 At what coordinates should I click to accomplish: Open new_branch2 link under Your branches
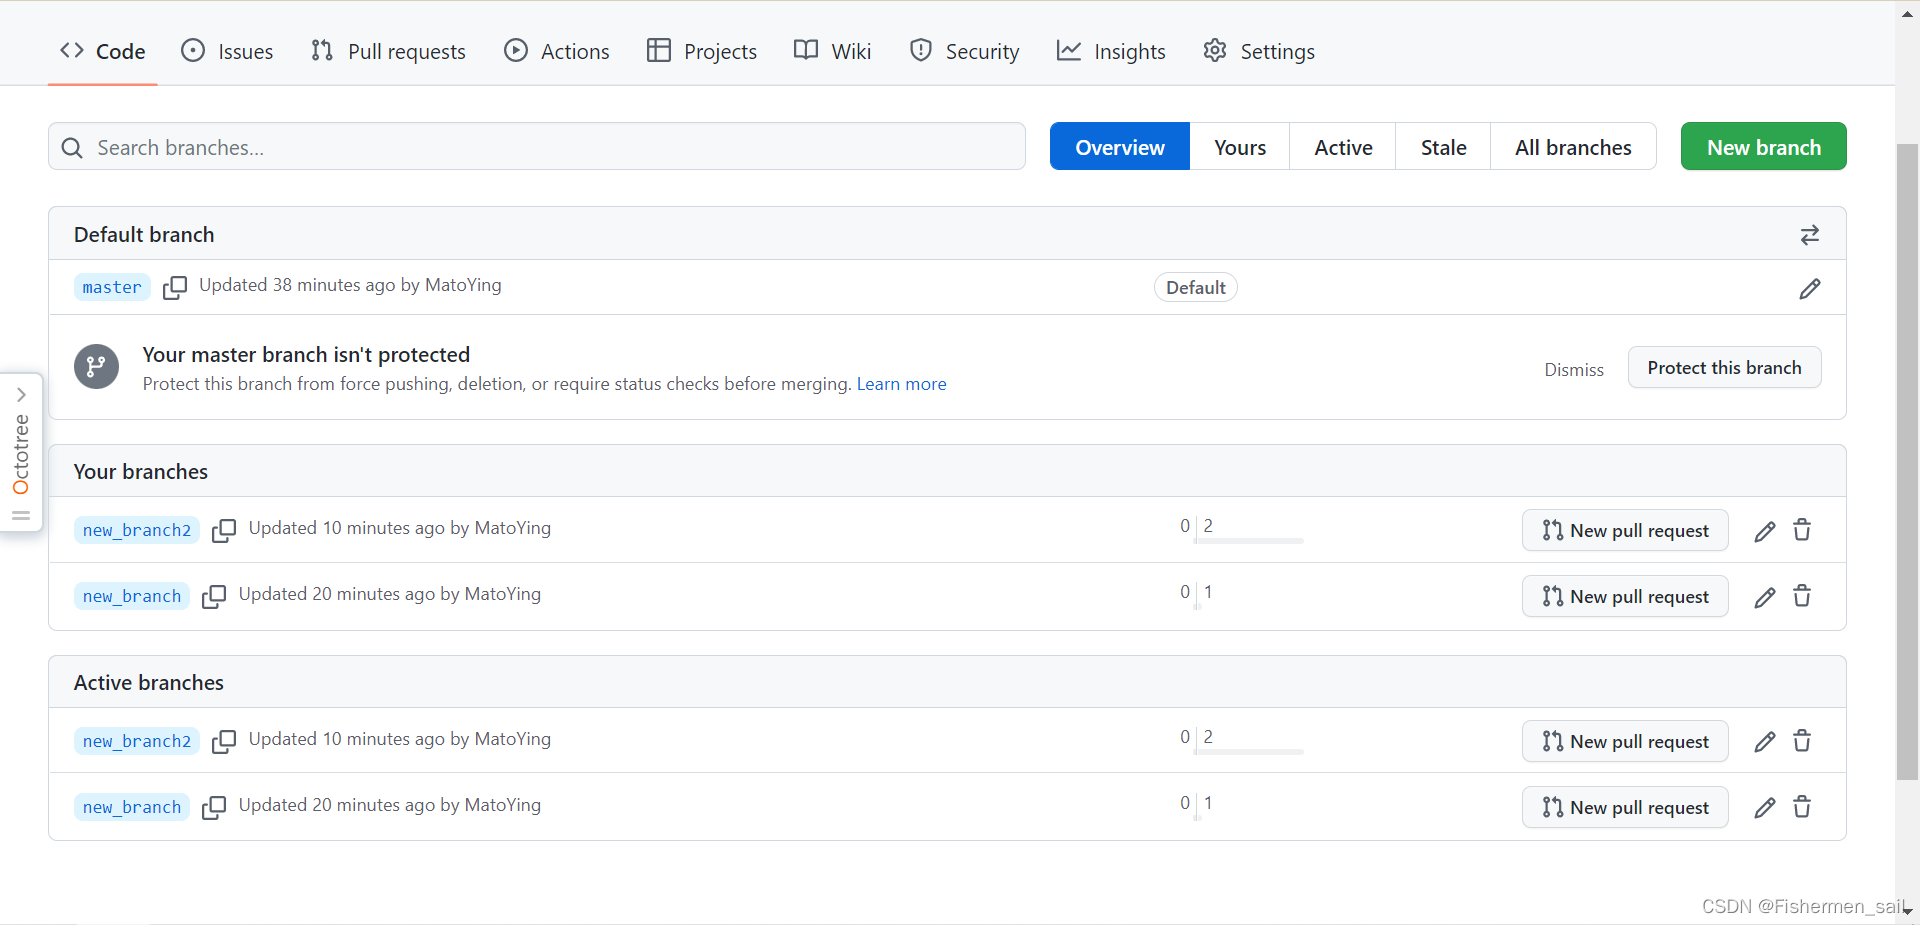[x=137, y=530]
